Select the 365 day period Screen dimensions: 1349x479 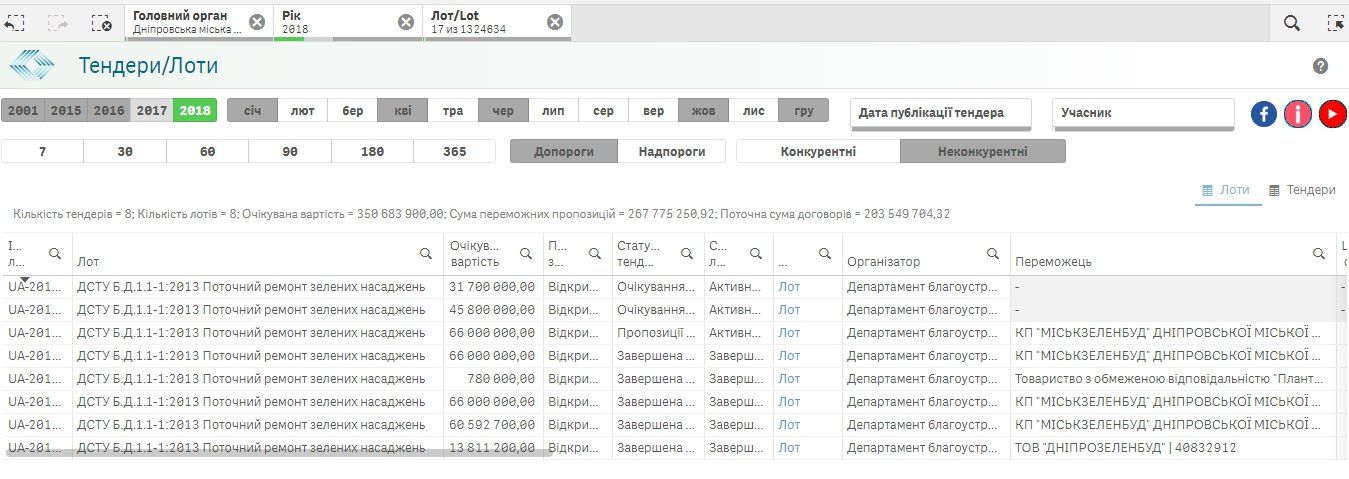[454, 152]
